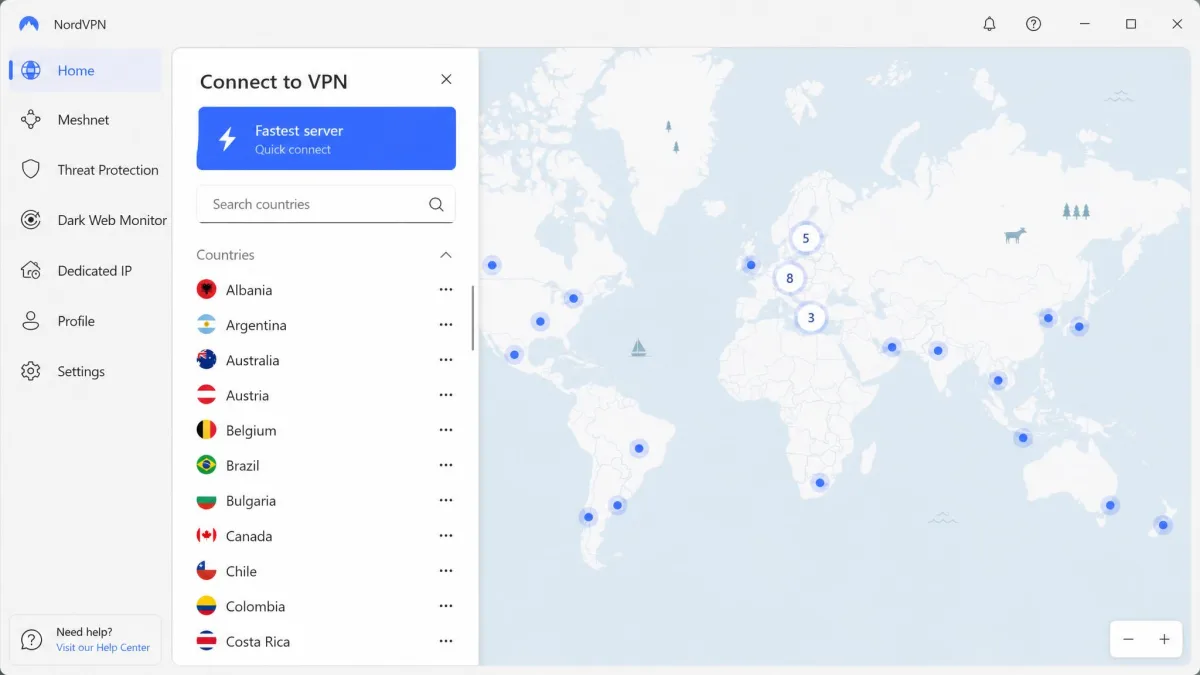Click the Colombia flag icon
This screenshot has height=675, width=1200.
(207, 606)
